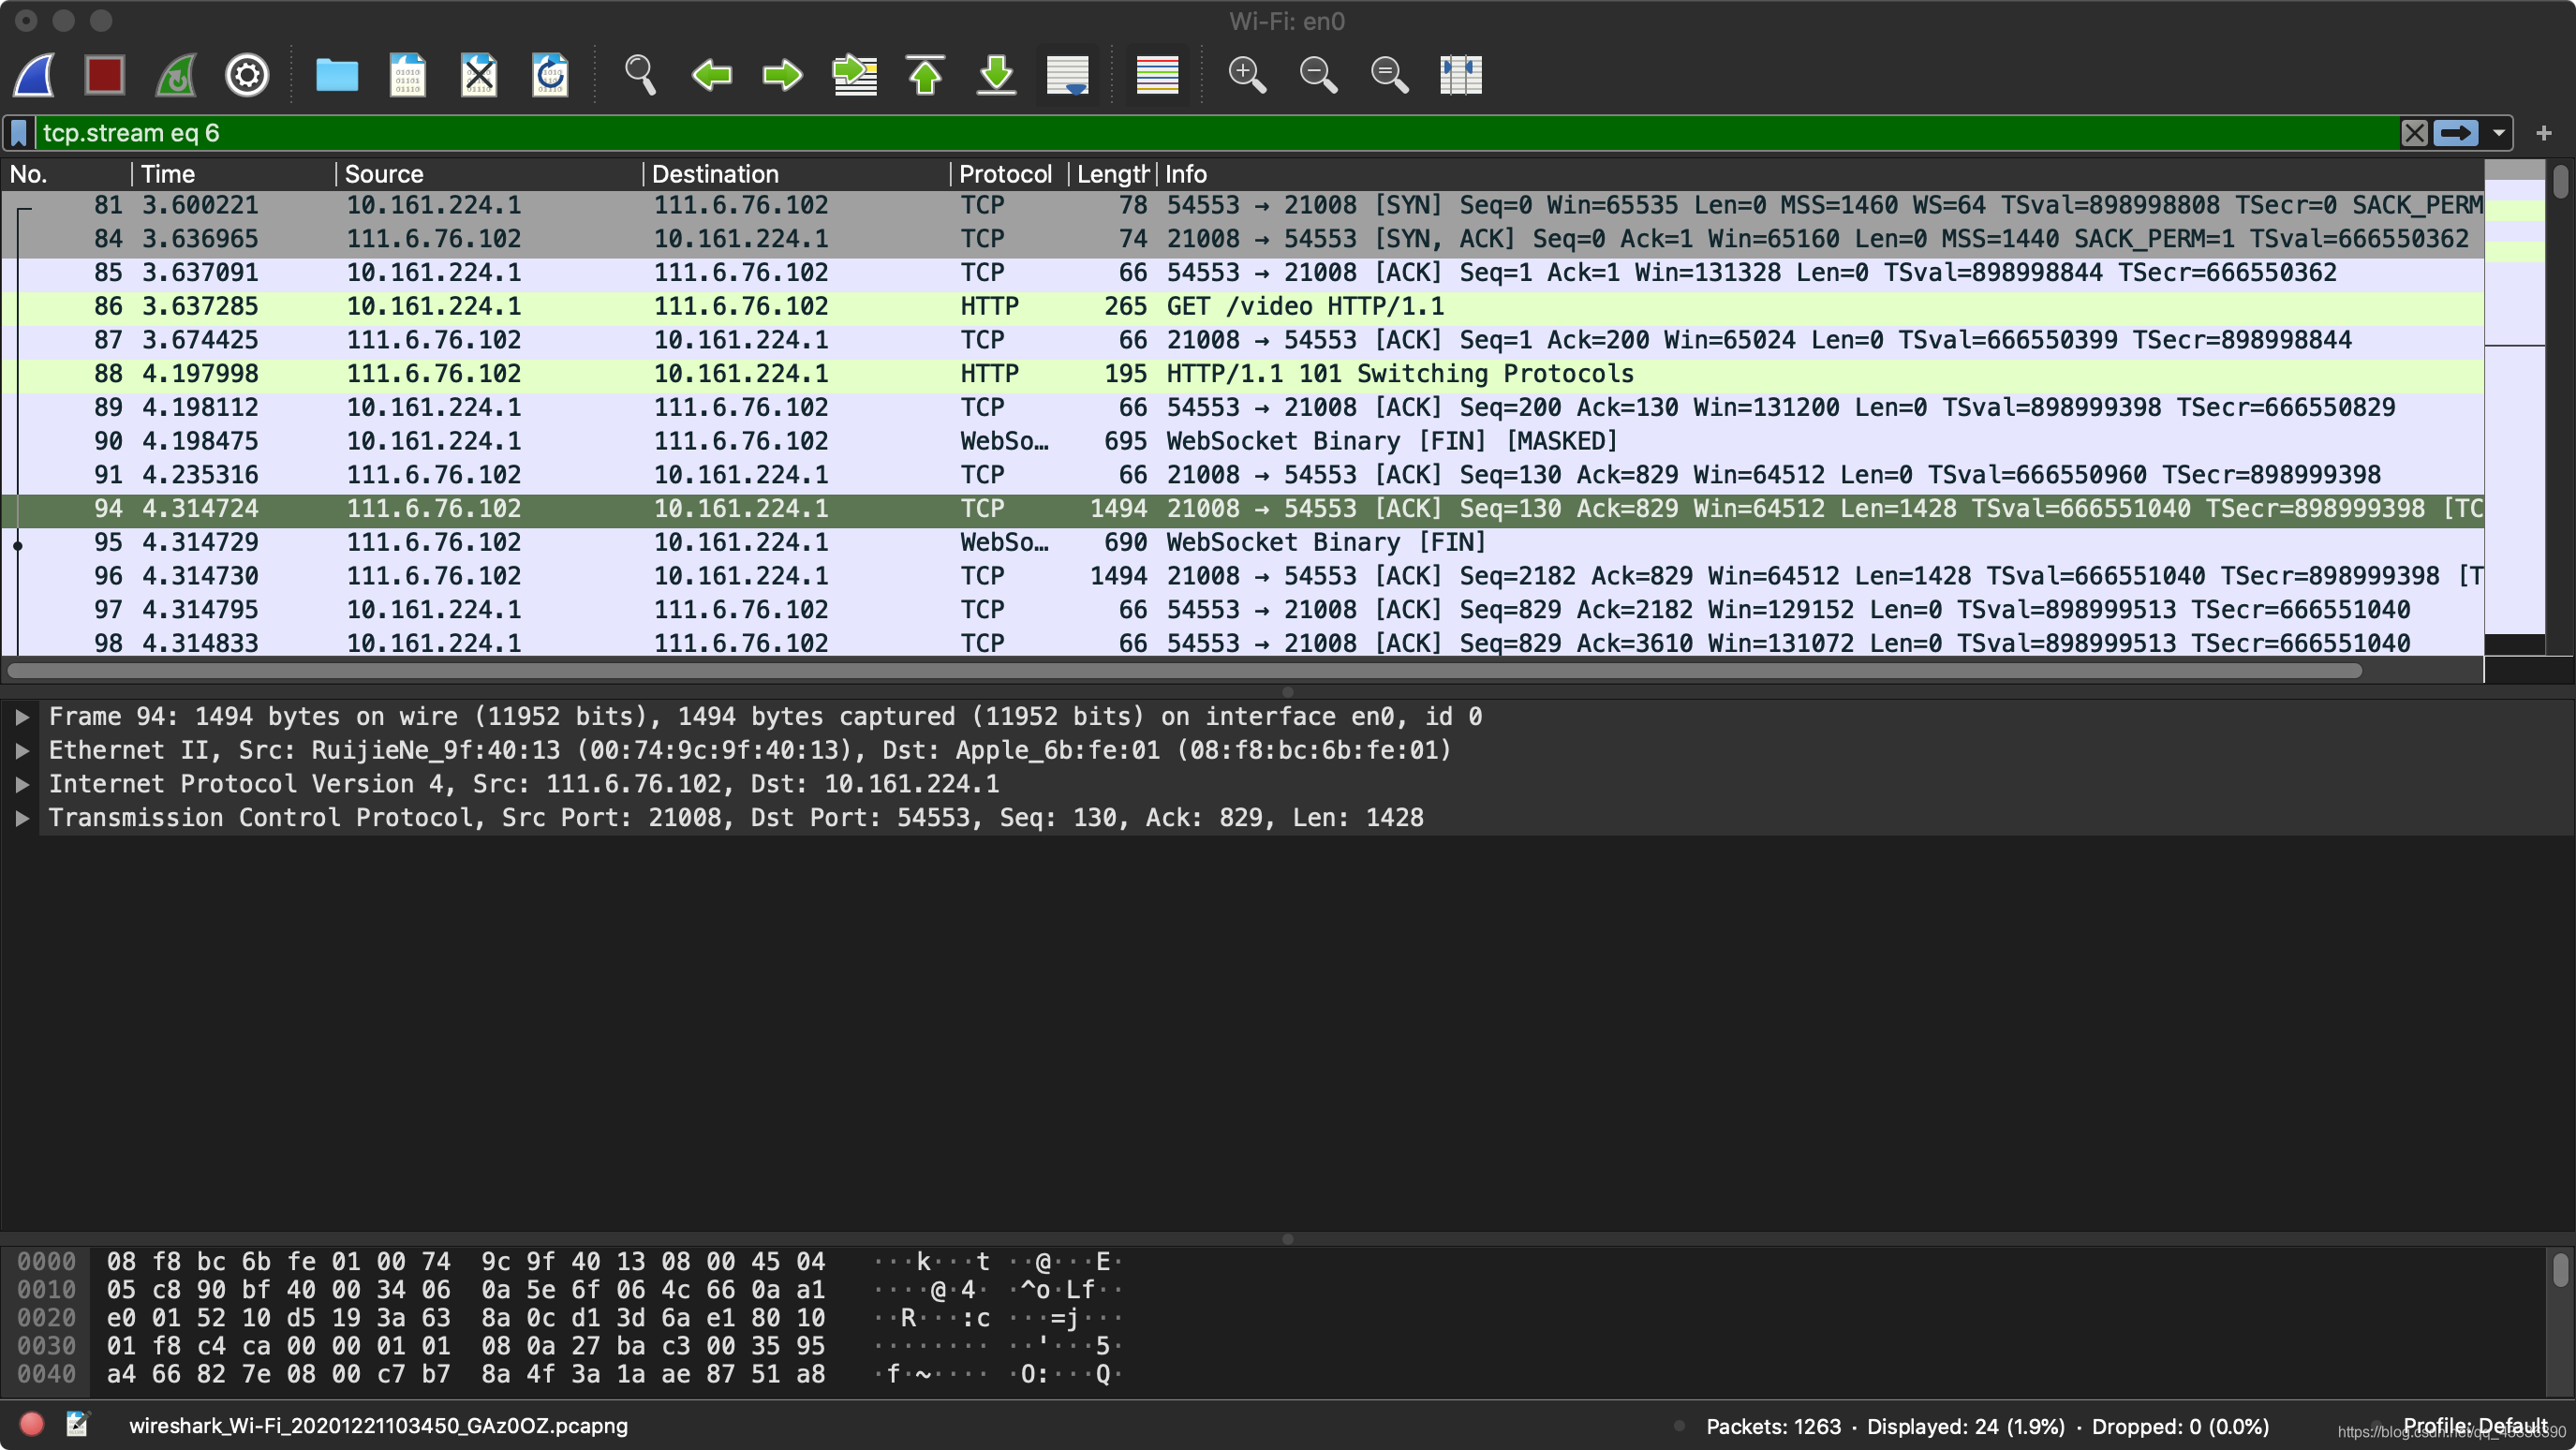Apply the display filter arrow

click(x=2455, y=133)
